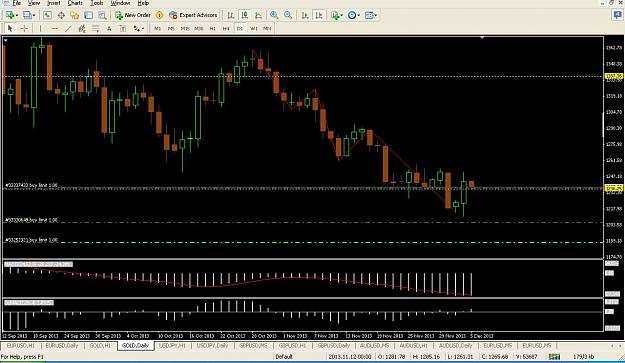The width and height of the screenshot is (625, 363).
Task: Set timeframe to M15
Action: [185, 28]
